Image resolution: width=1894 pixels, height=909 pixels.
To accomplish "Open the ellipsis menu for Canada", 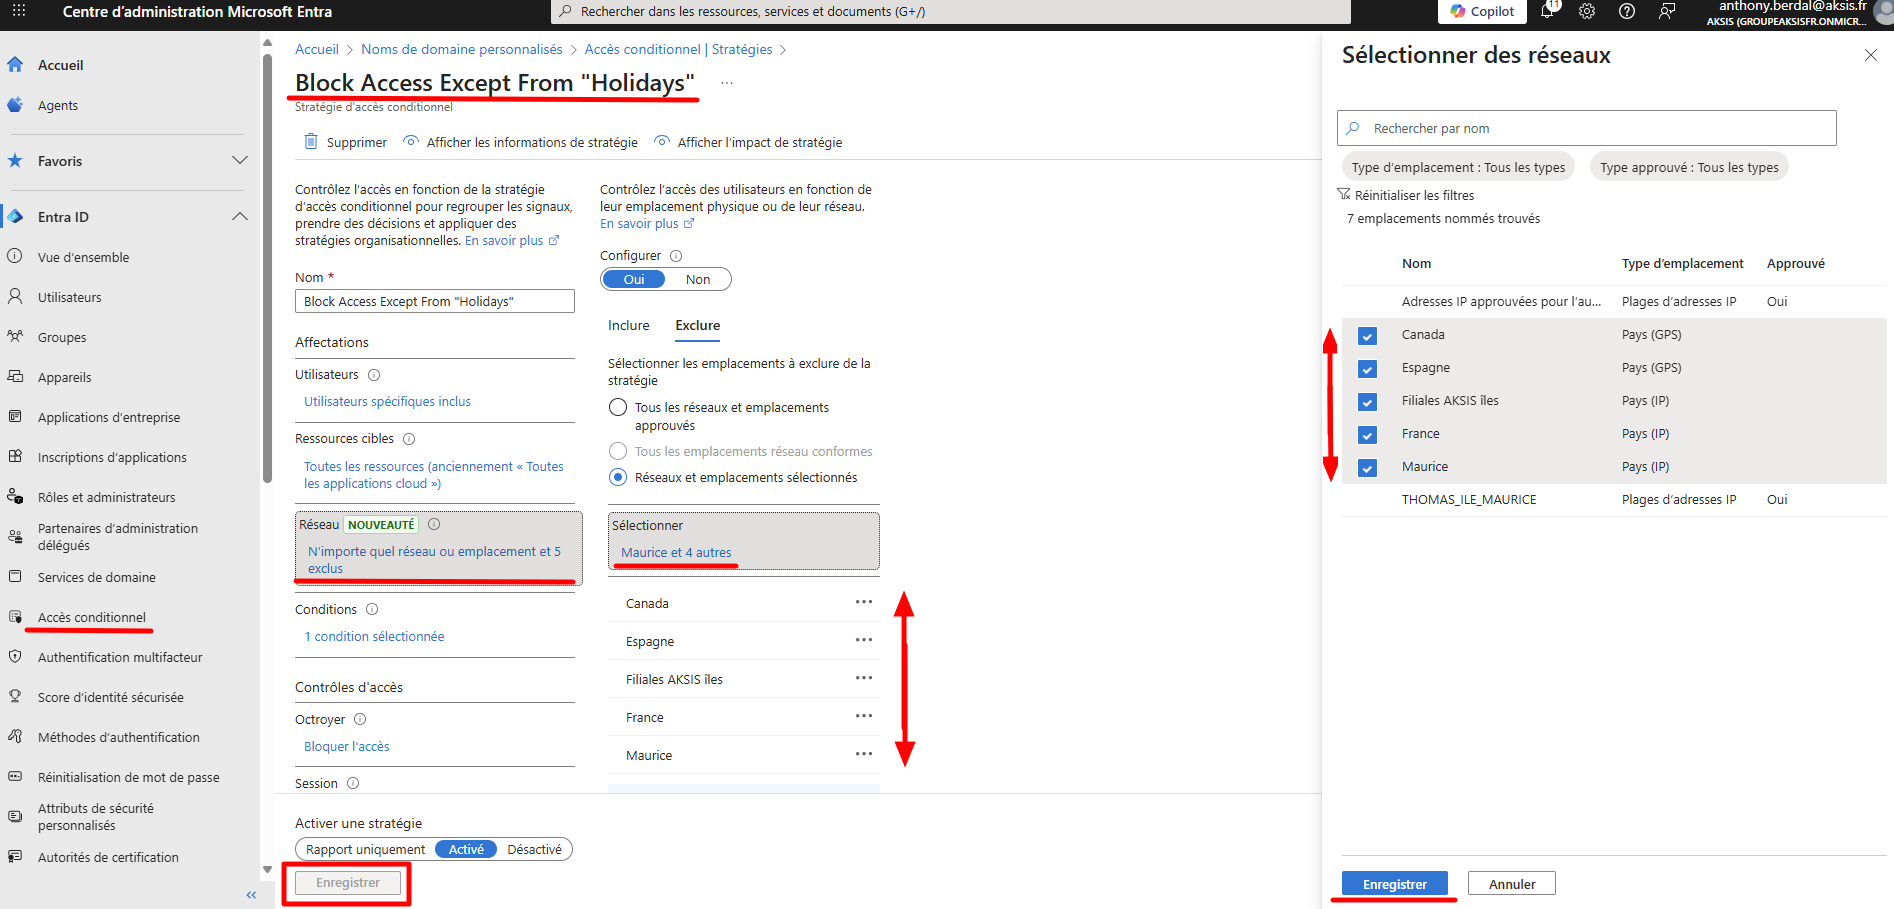I will coord(864,602).
